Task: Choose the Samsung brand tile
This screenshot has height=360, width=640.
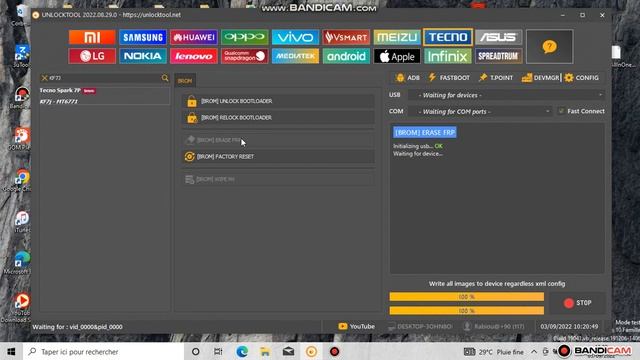Action: point(143,37)
